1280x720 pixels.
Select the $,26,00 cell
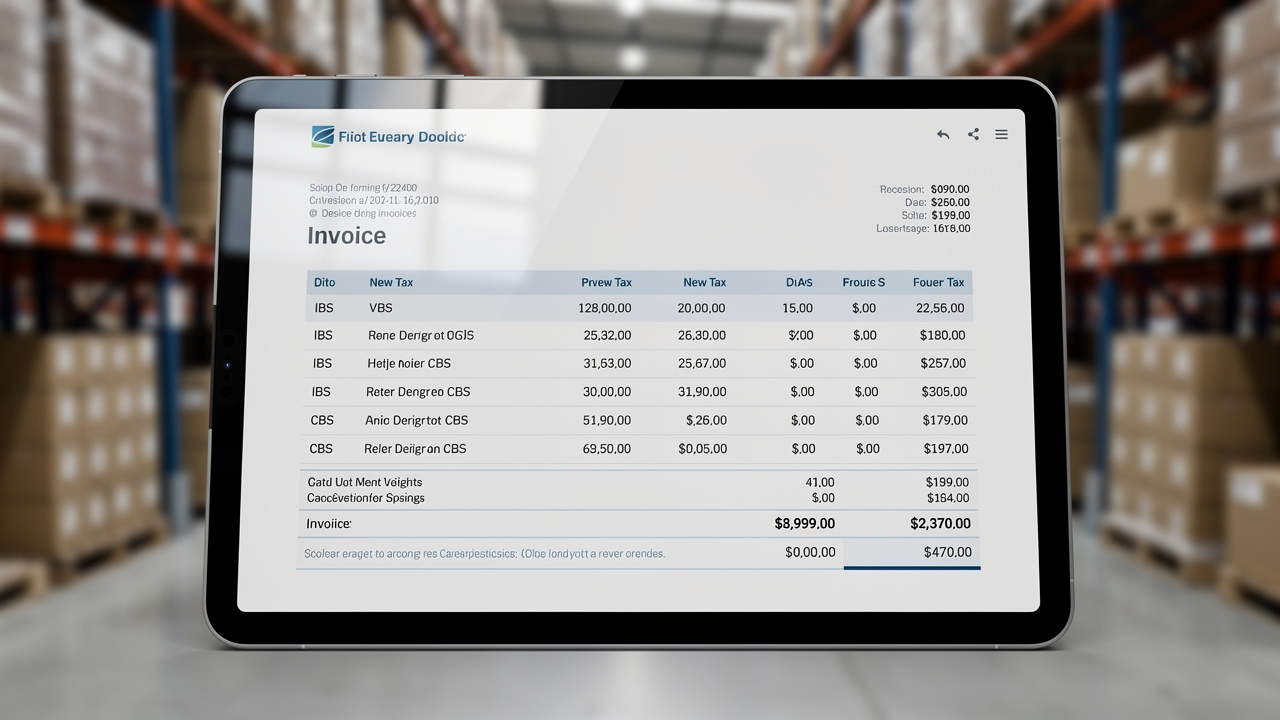point(706,420)
